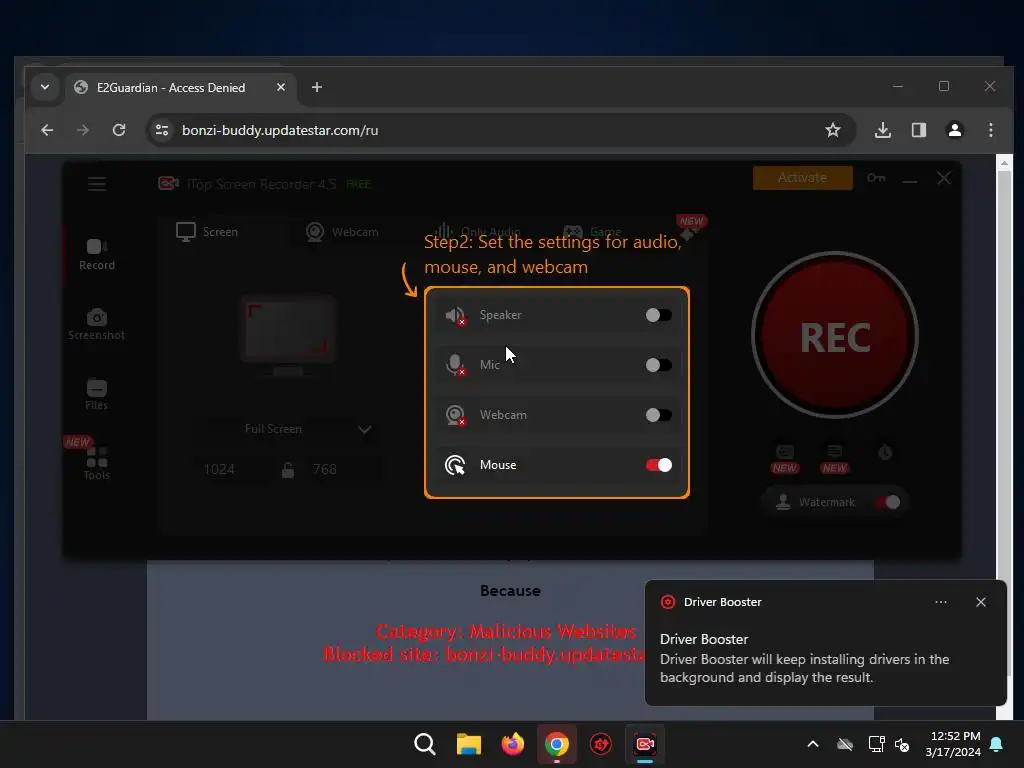
Task: Show hidden system tray icons
Action: pos(813,744)
